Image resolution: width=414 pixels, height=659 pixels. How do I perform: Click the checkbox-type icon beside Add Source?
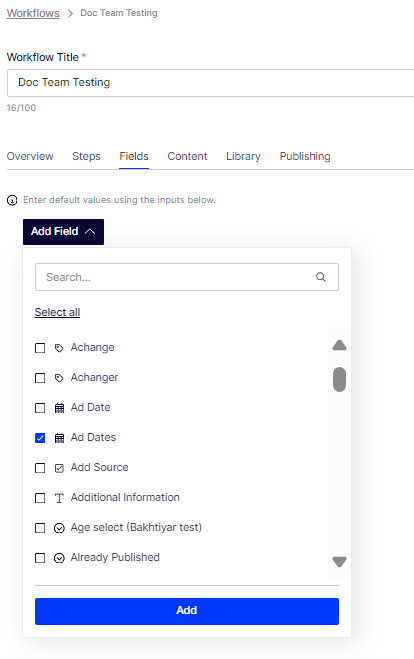tap(59, 468)
